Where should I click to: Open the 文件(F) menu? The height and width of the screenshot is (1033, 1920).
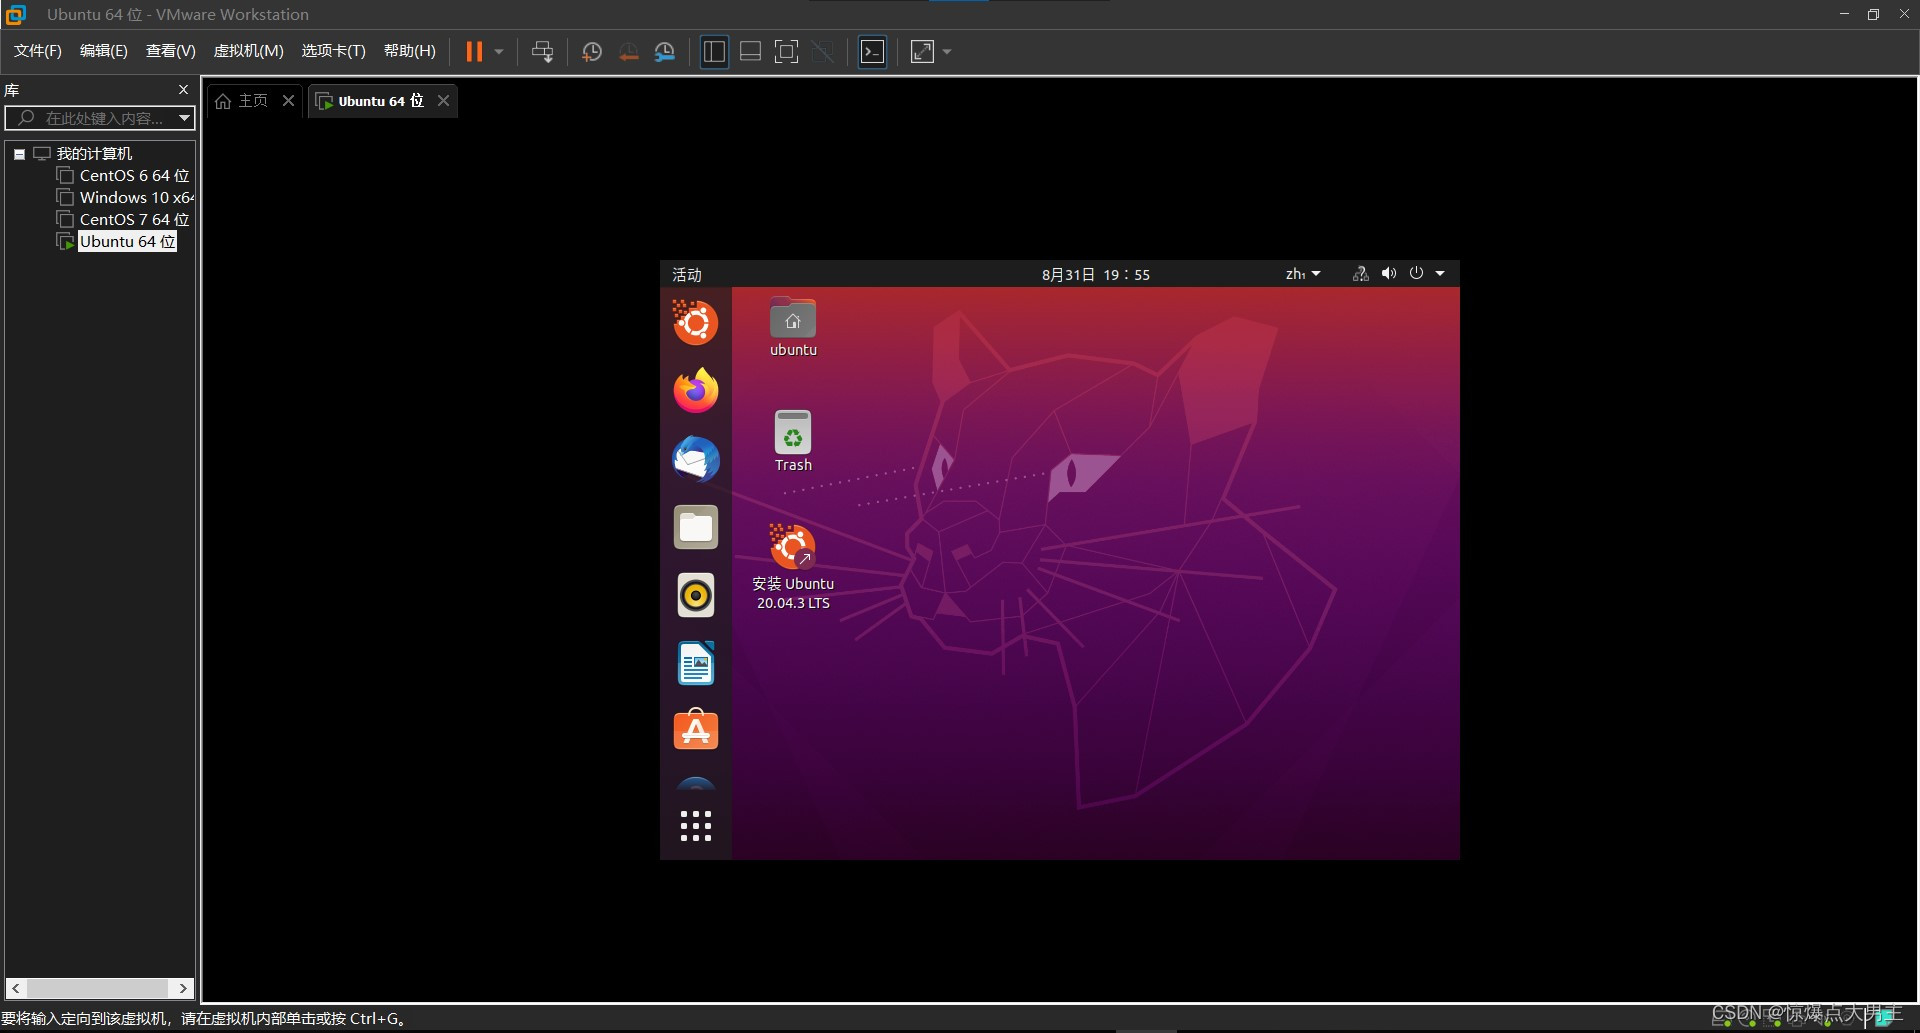point(38,51)
